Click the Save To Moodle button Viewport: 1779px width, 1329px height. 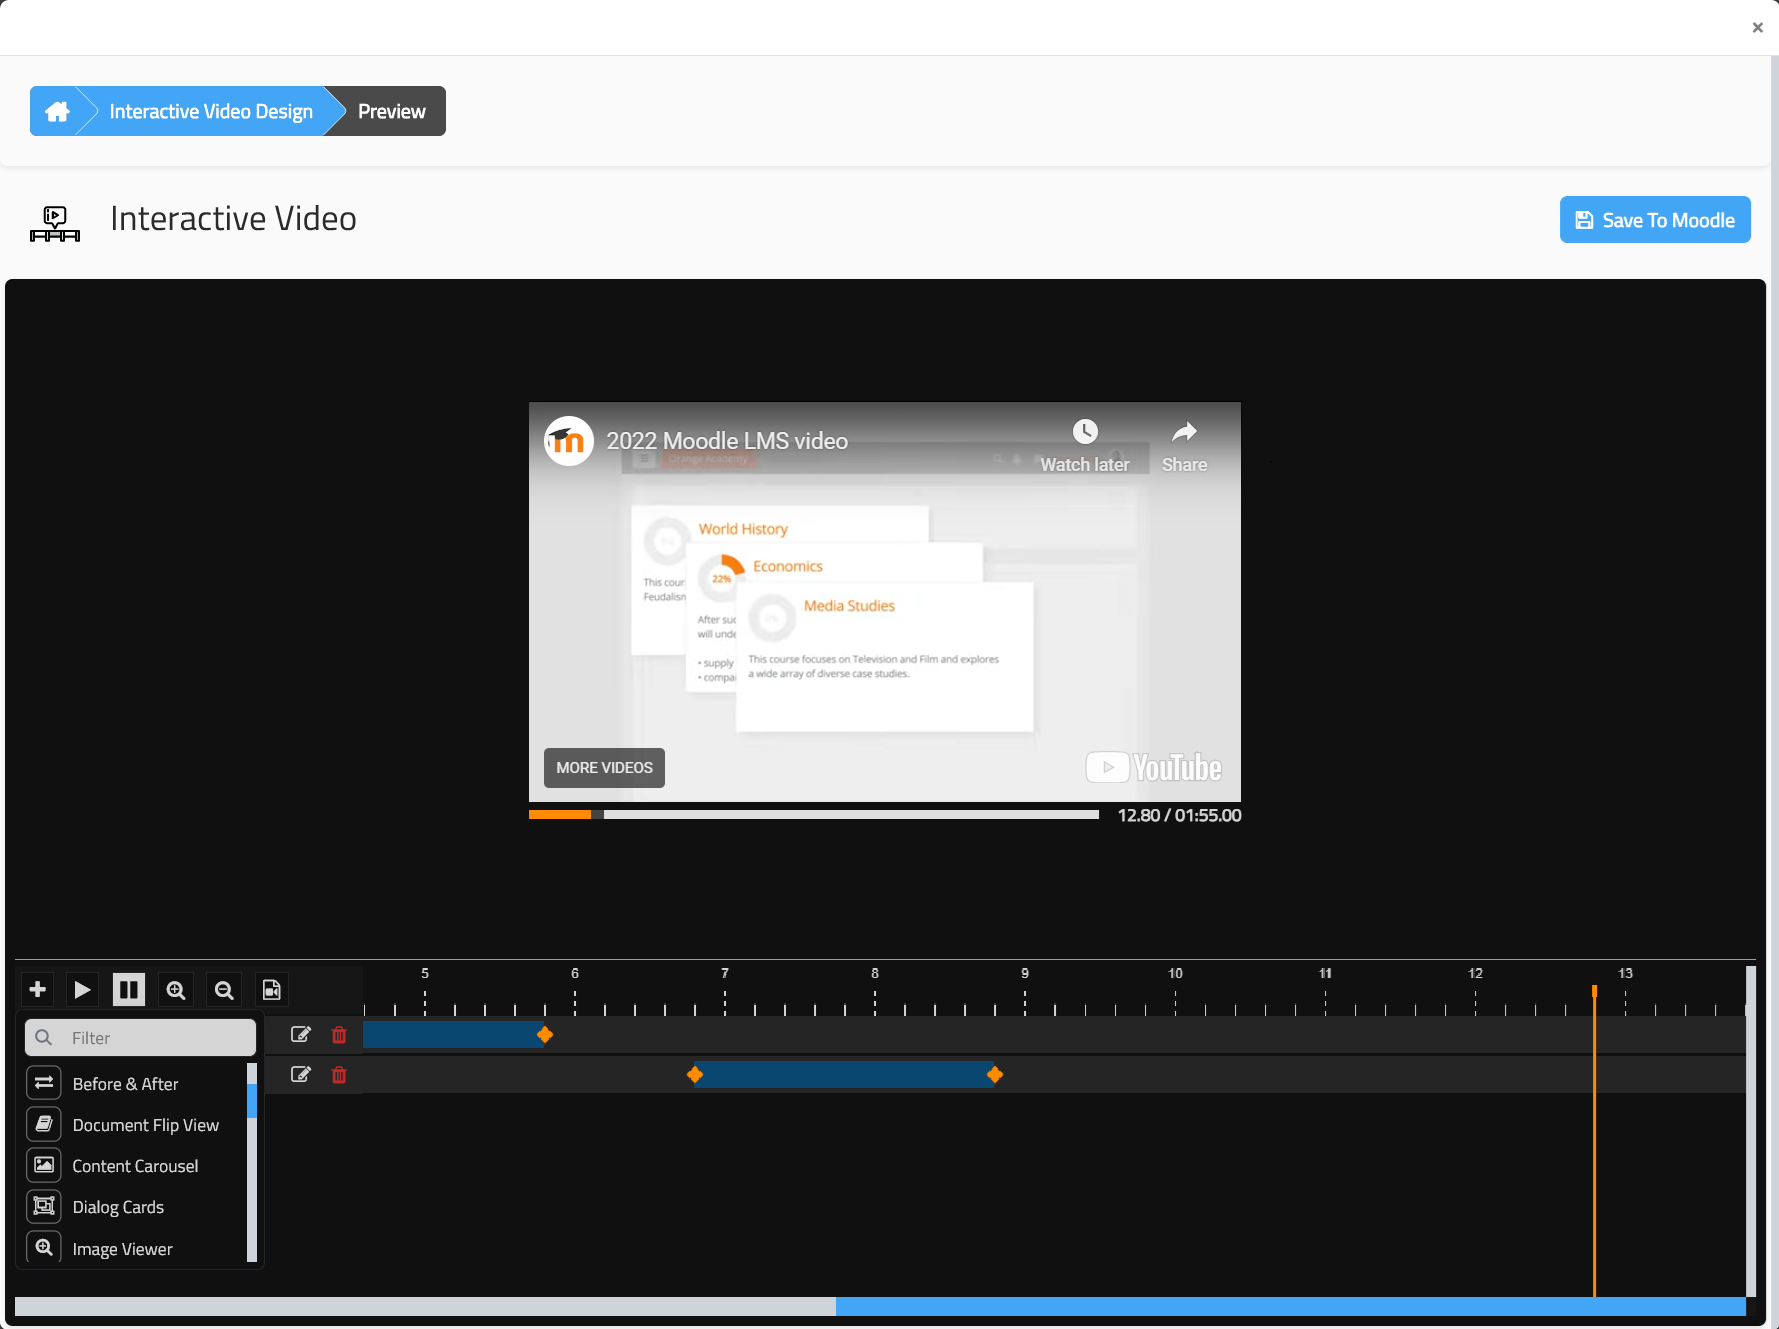pos(1654,219)
